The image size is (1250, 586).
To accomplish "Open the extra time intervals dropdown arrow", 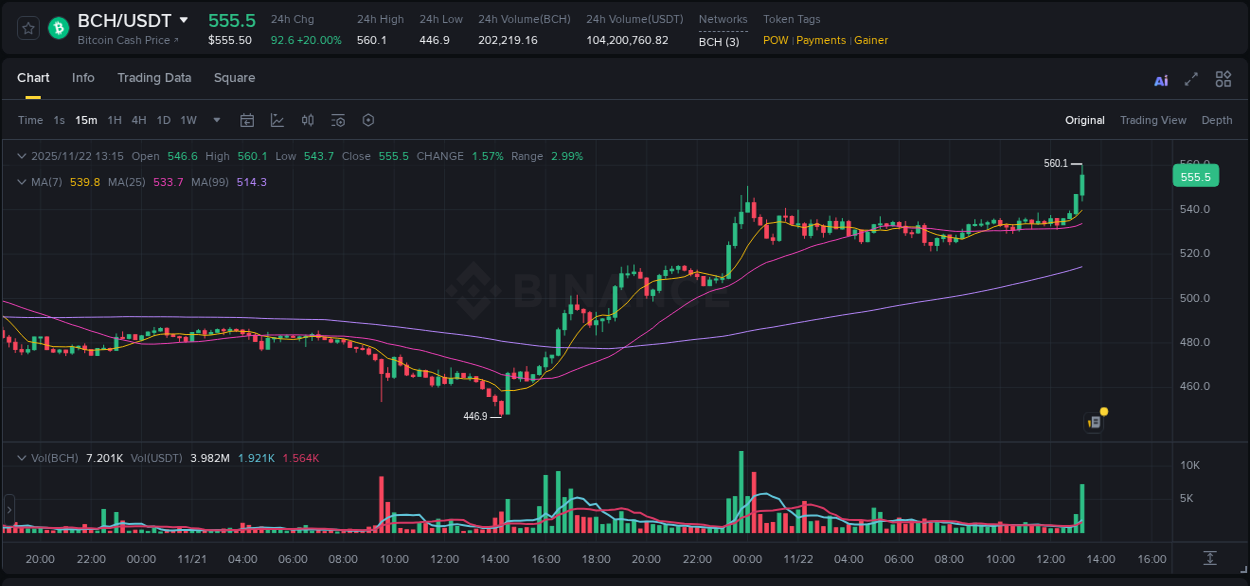I will point(215,120).
